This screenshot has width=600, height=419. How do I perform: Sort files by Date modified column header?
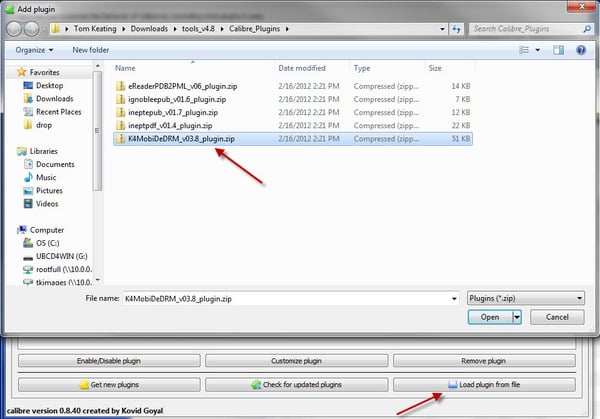tap(302, 68)
